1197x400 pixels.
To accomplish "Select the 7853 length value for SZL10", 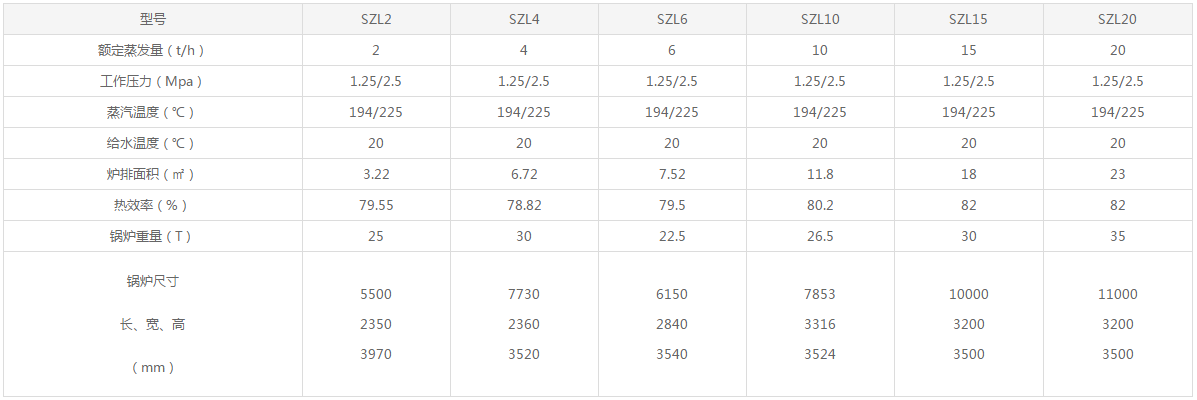I will (819, 294).
